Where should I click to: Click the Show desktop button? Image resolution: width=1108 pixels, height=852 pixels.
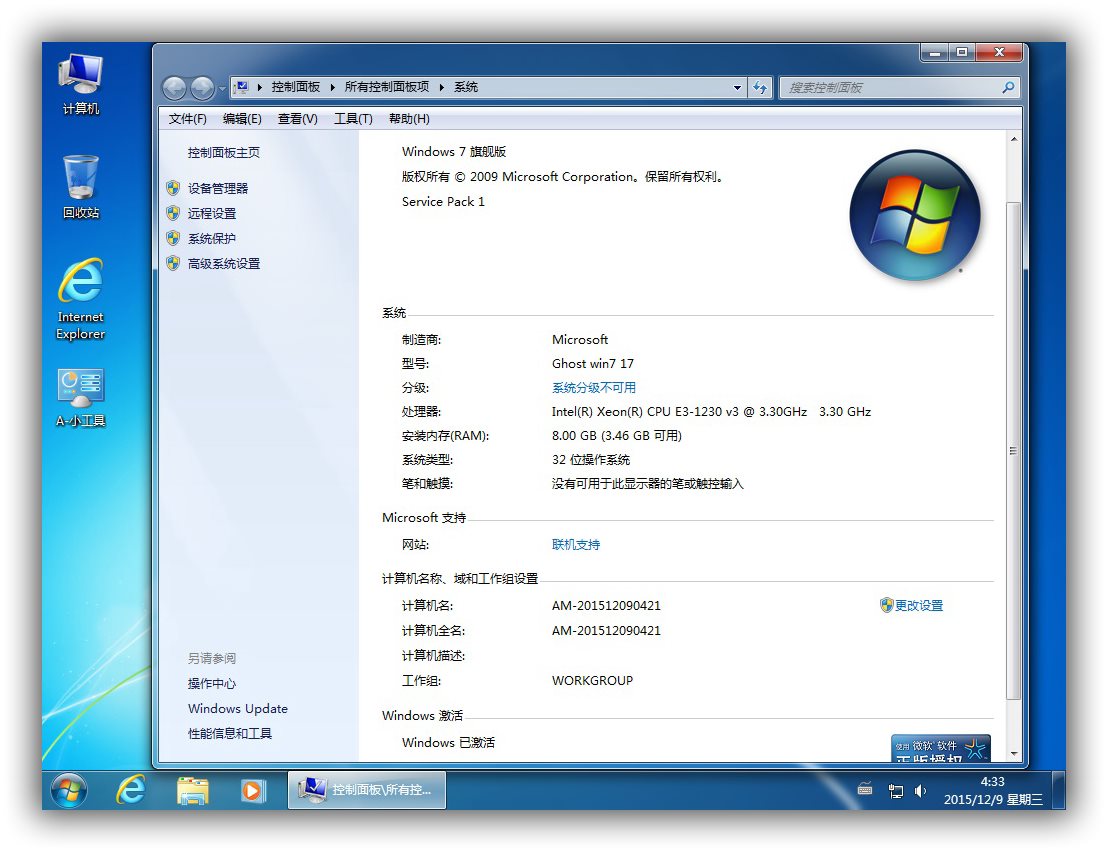click(x=1059, y=790)
